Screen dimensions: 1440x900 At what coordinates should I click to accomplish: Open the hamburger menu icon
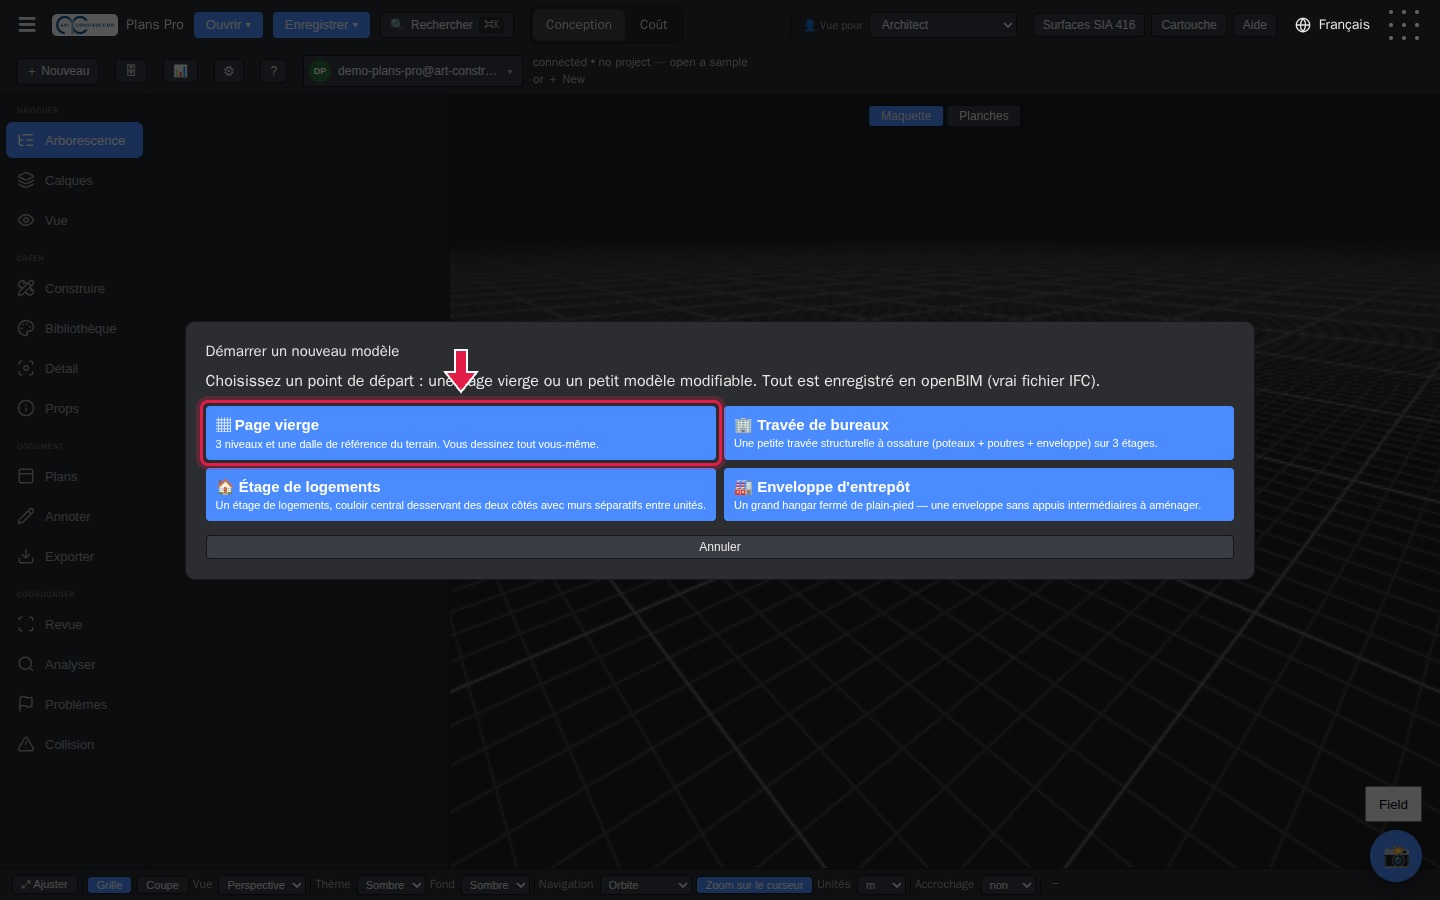[27, 25]
